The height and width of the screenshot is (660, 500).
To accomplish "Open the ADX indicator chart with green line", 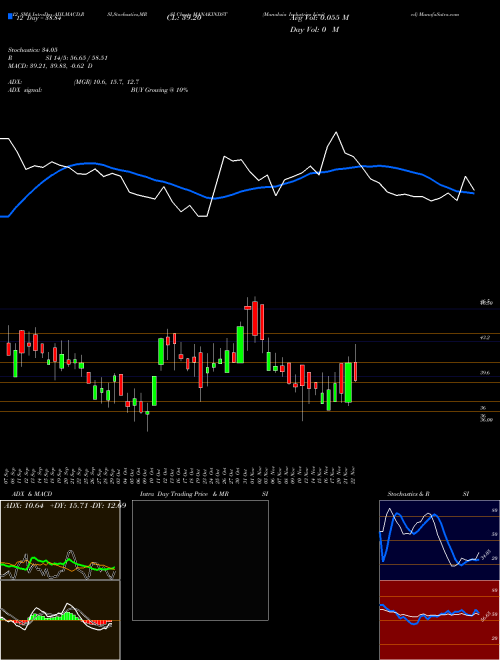I will tap(60, 540).
